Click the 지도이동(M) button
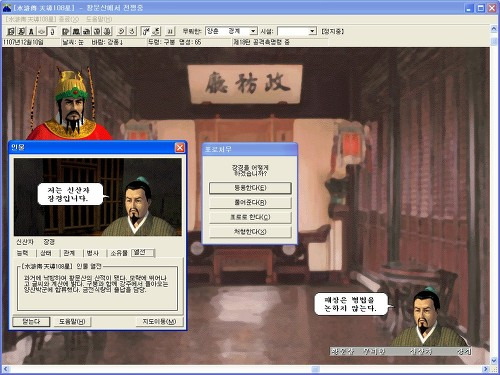The height and width of the screenshot is (375, 500). pyautogui.click(x=159, y=322)
